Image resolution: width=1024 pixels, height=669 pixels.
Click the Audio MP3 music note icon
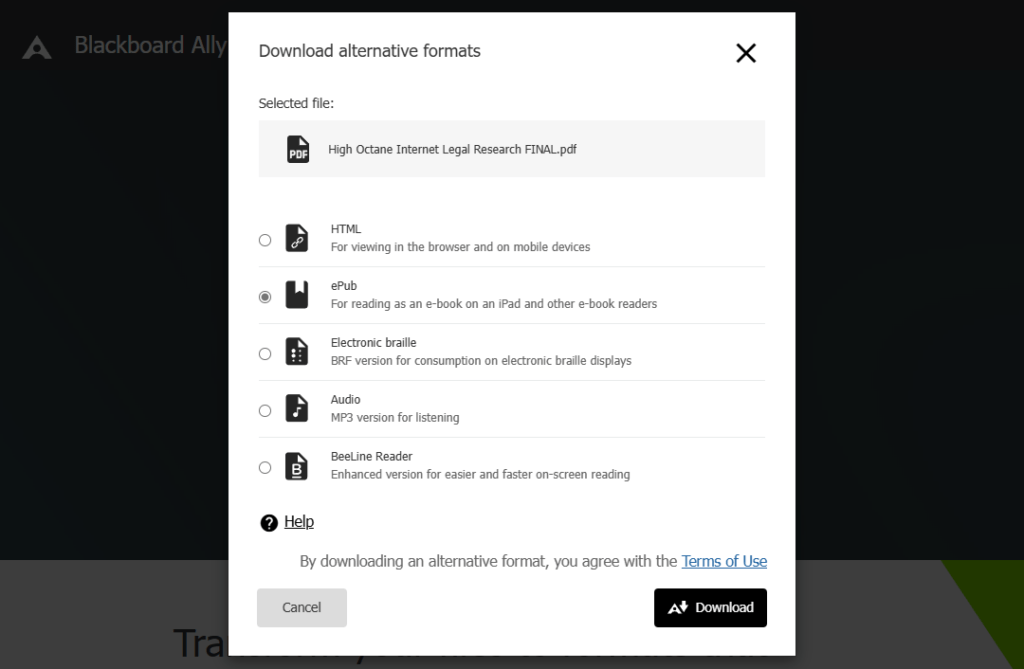coord(297,410)
